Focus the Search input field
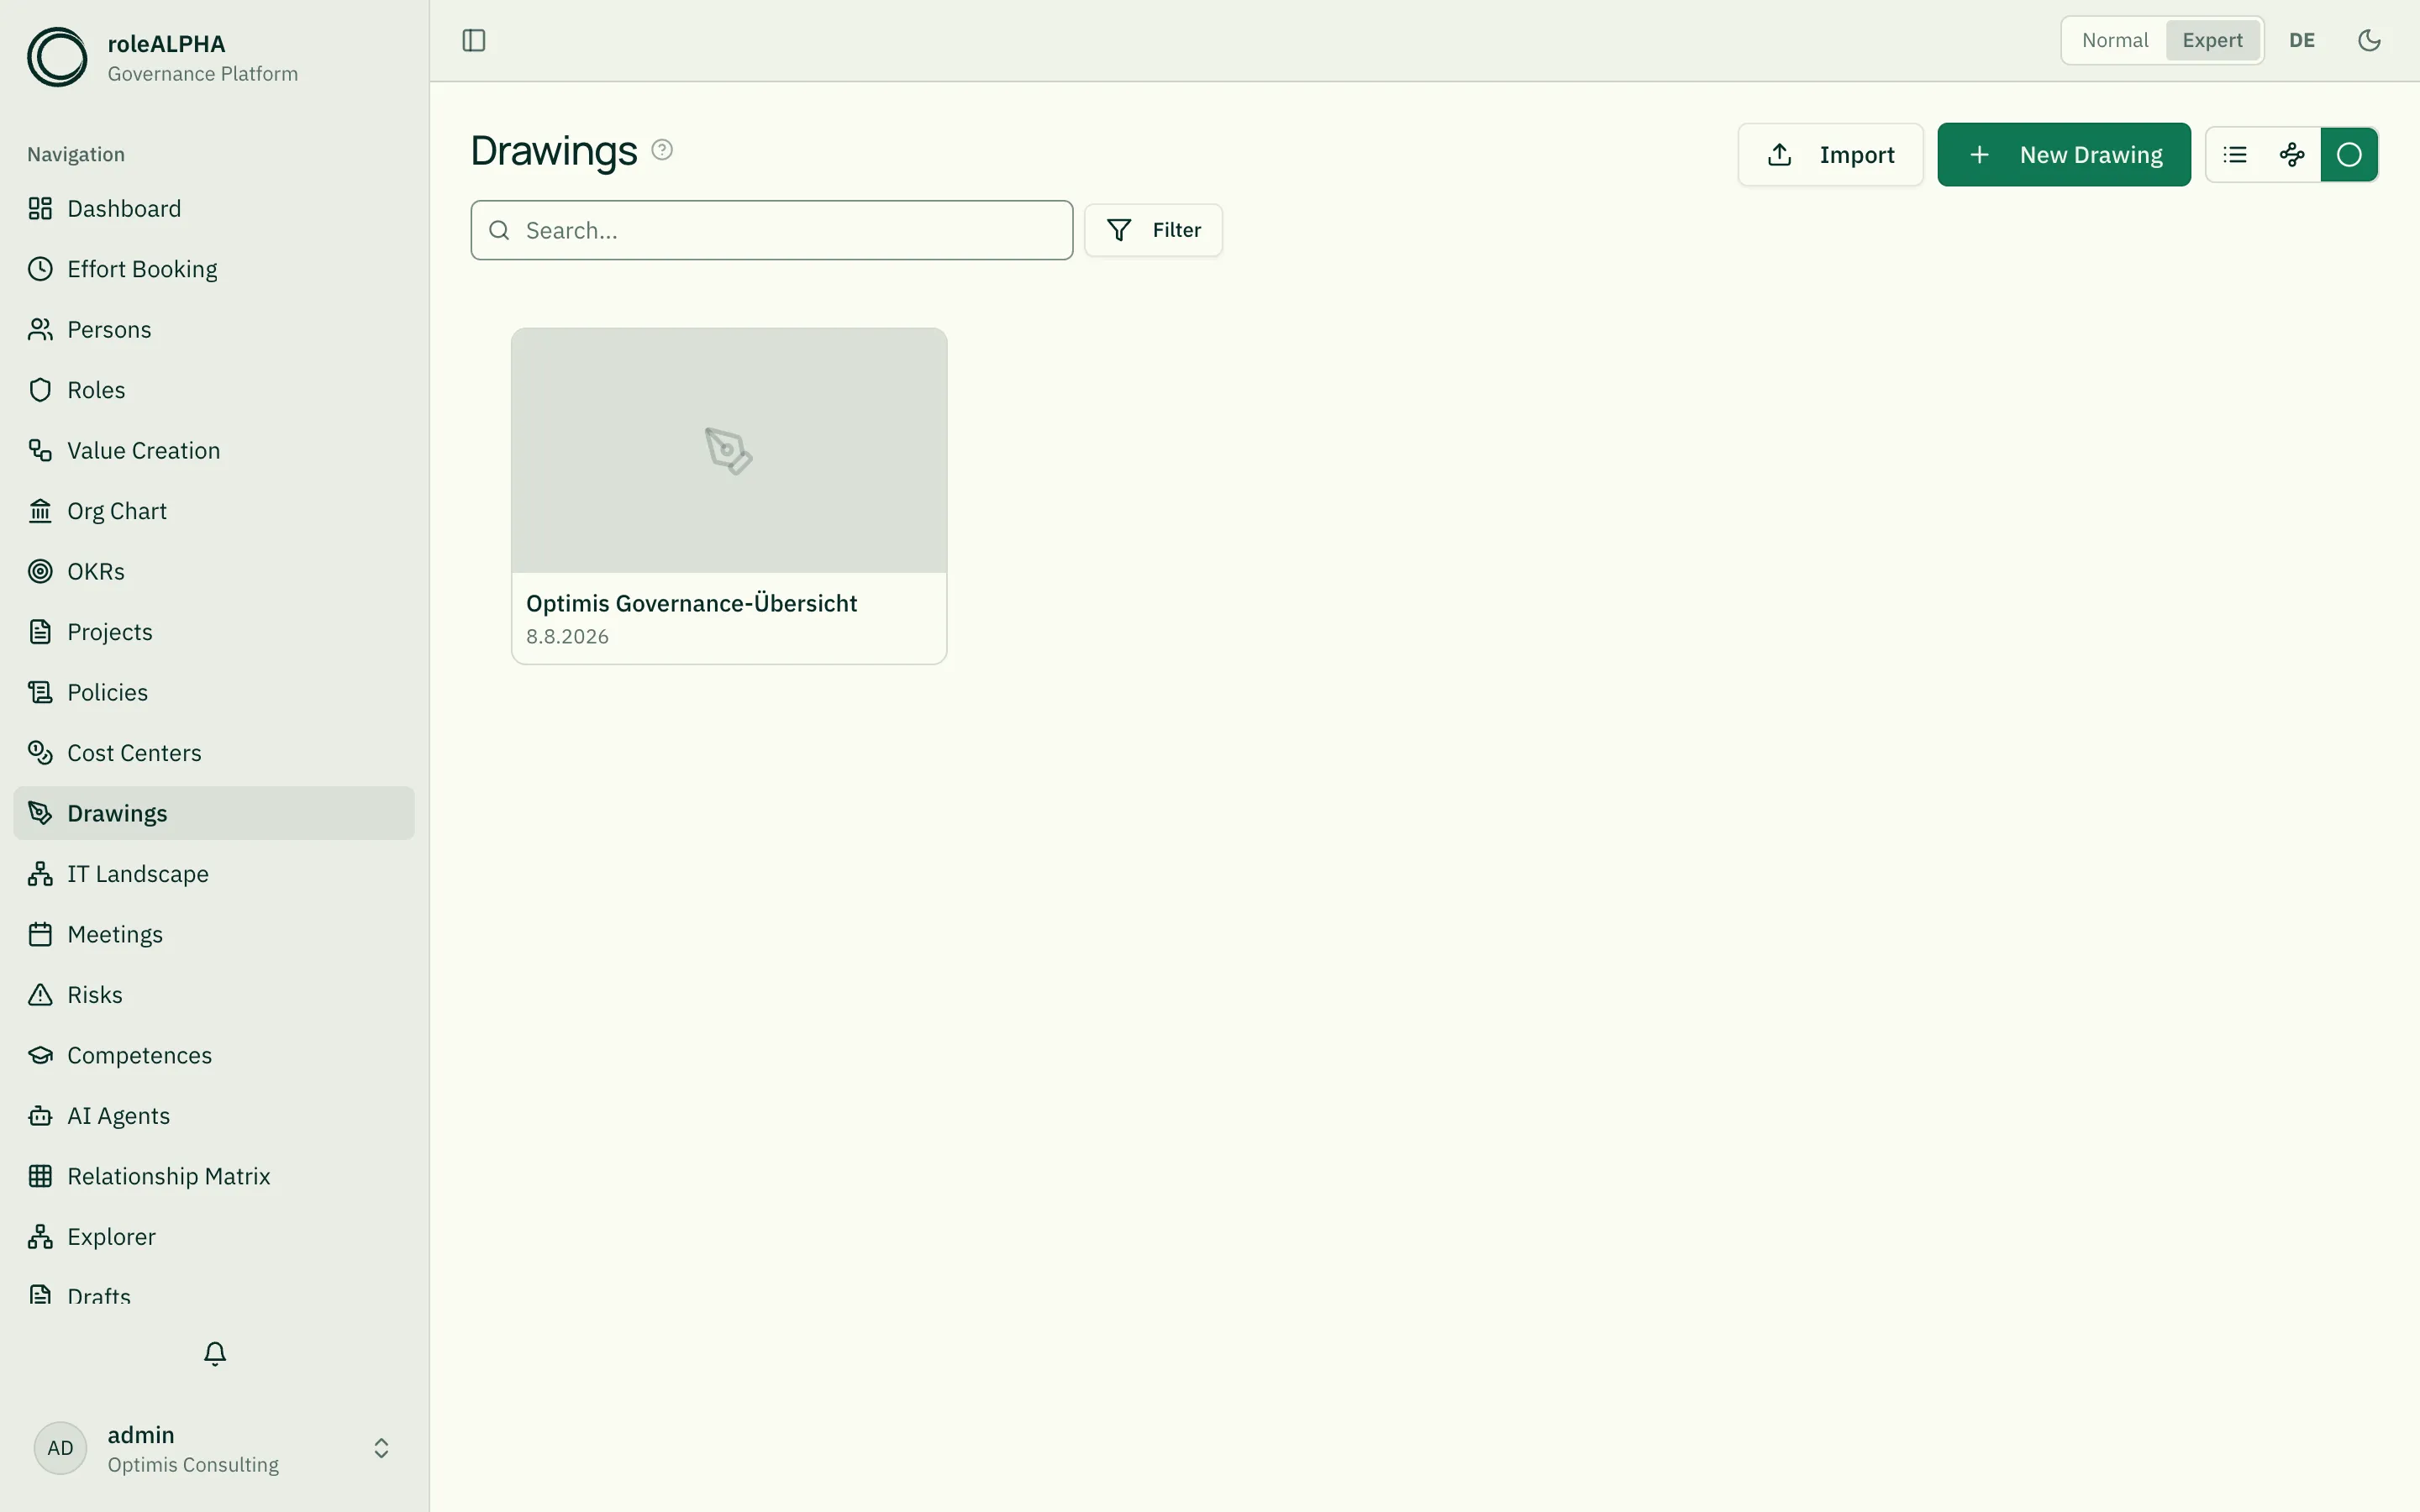 tap(772, 230)
